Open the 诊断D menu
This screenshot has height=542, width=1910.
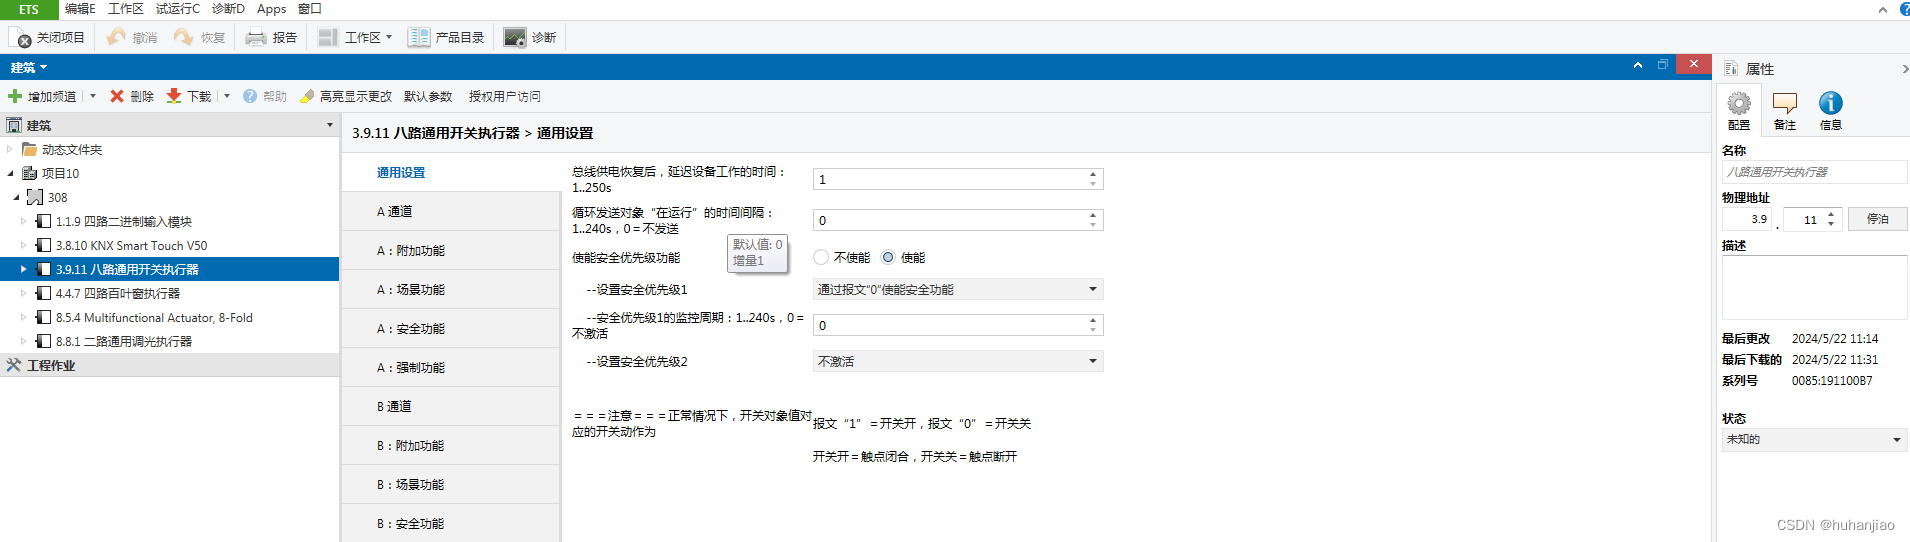[x=228, y=9]
